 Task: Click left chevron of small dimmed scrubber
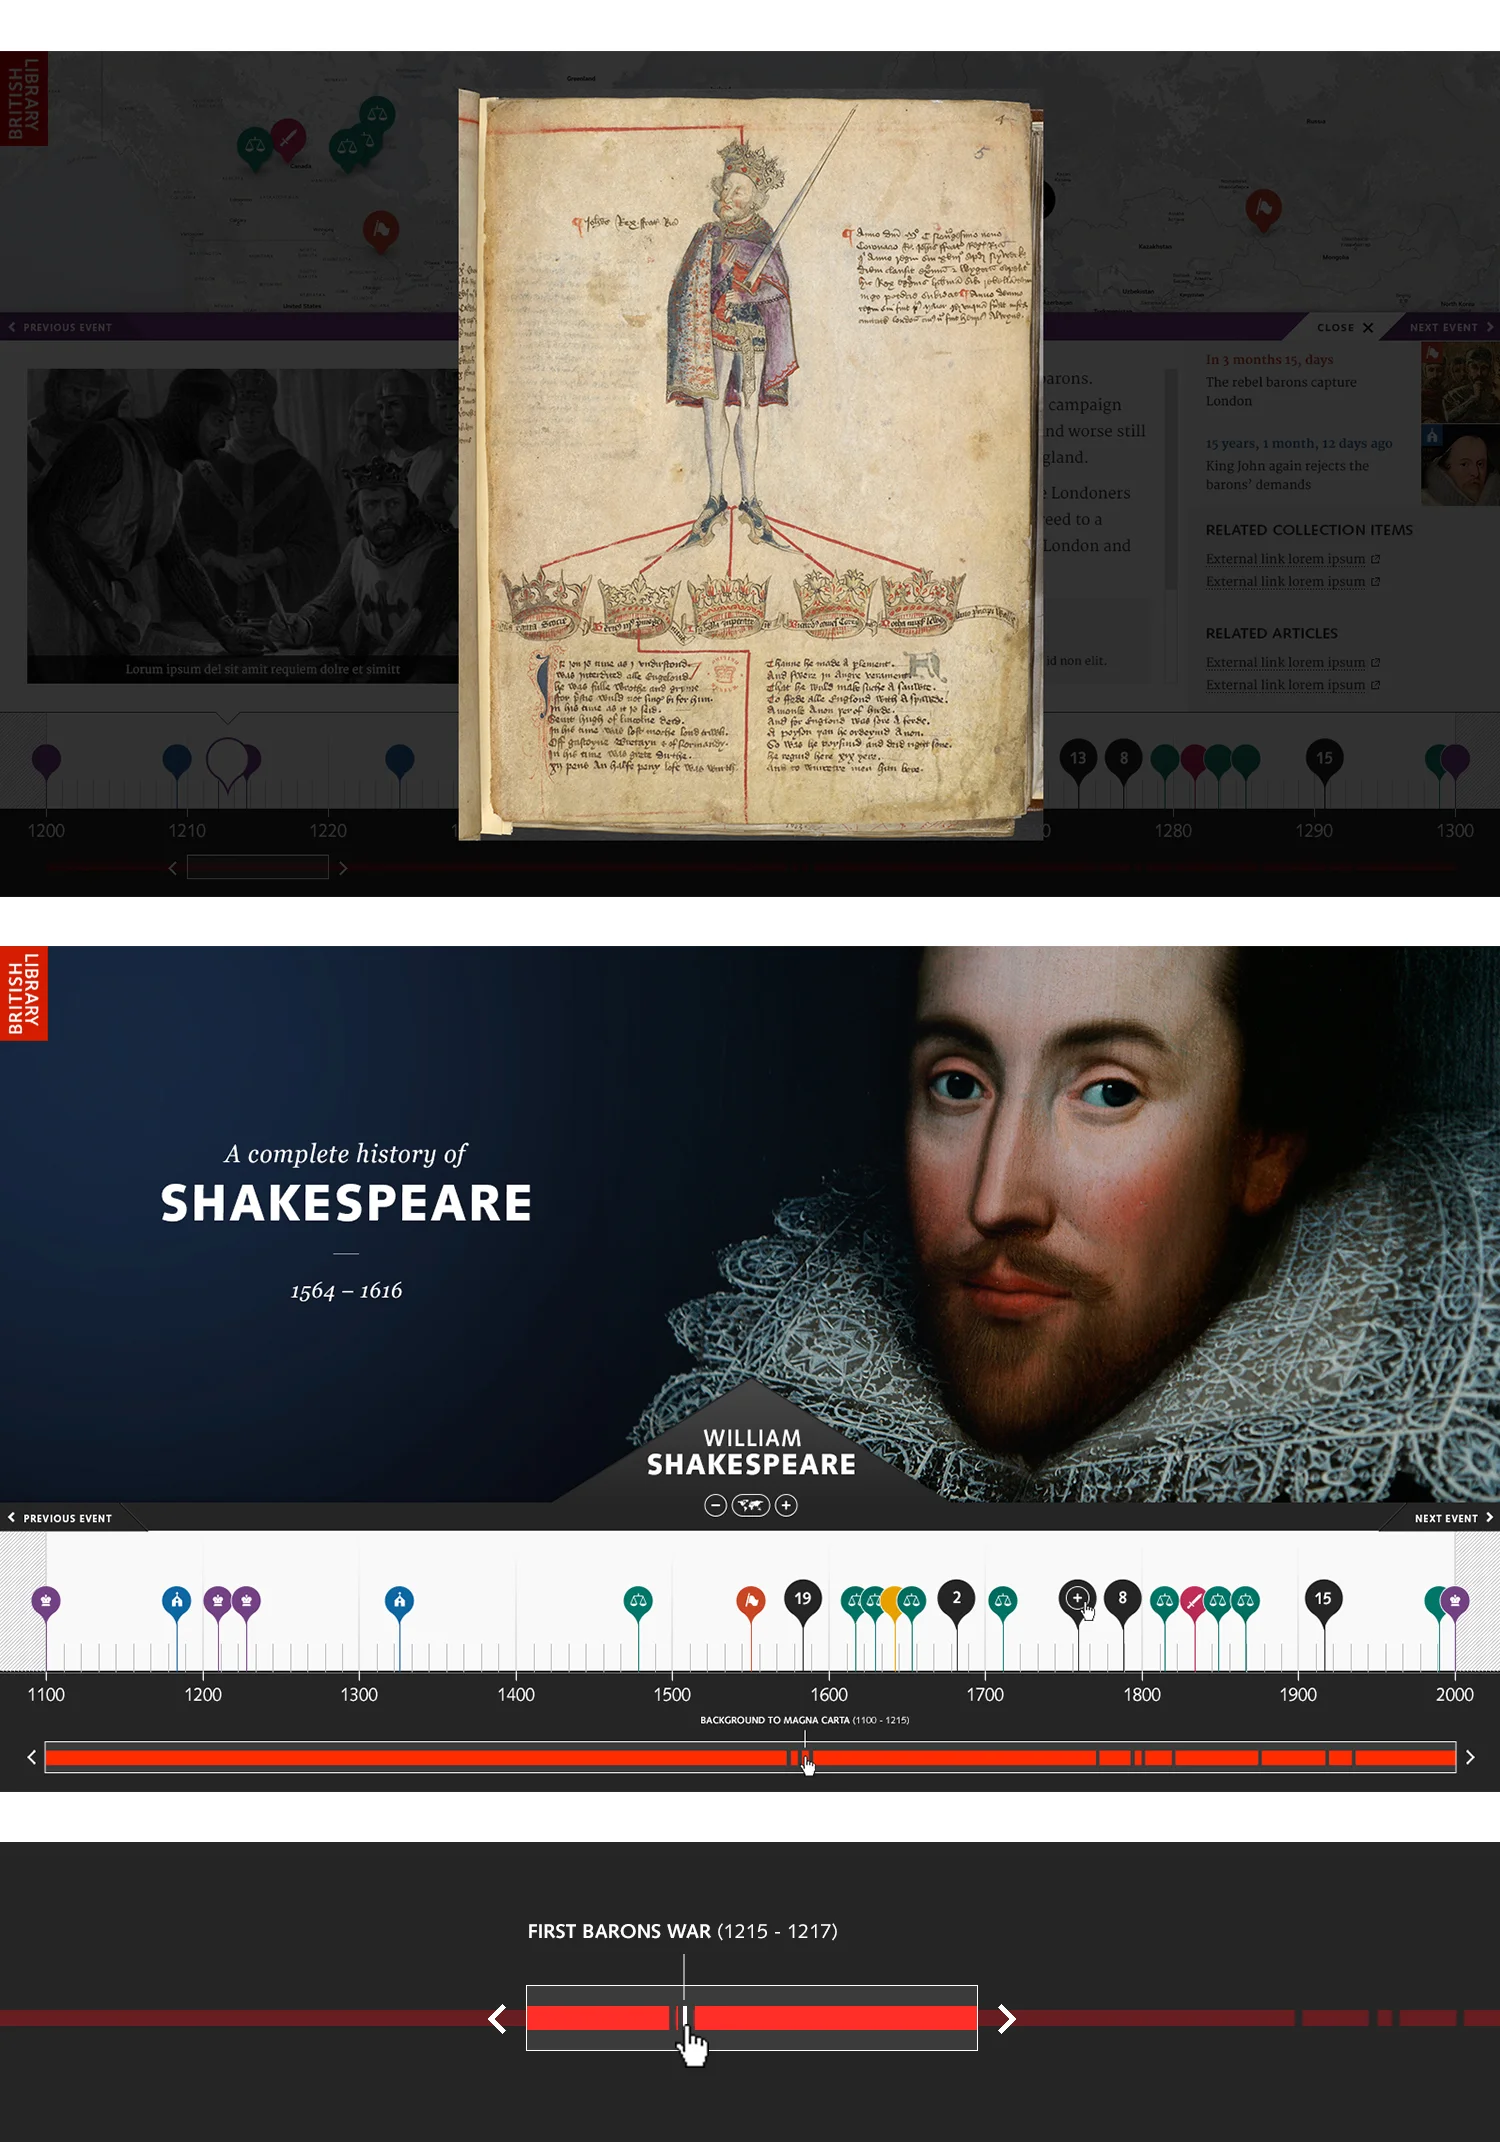pos(172,868)
